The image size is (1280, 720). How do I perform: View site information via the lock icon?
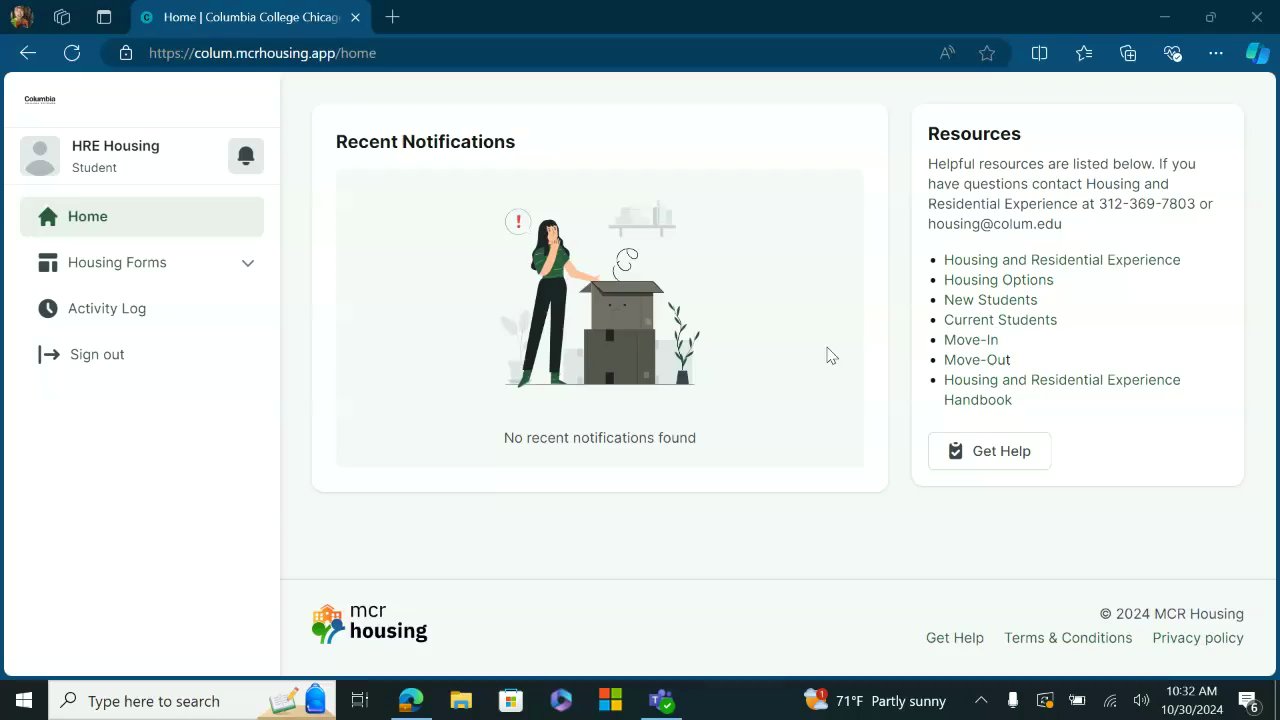(126, 53)
